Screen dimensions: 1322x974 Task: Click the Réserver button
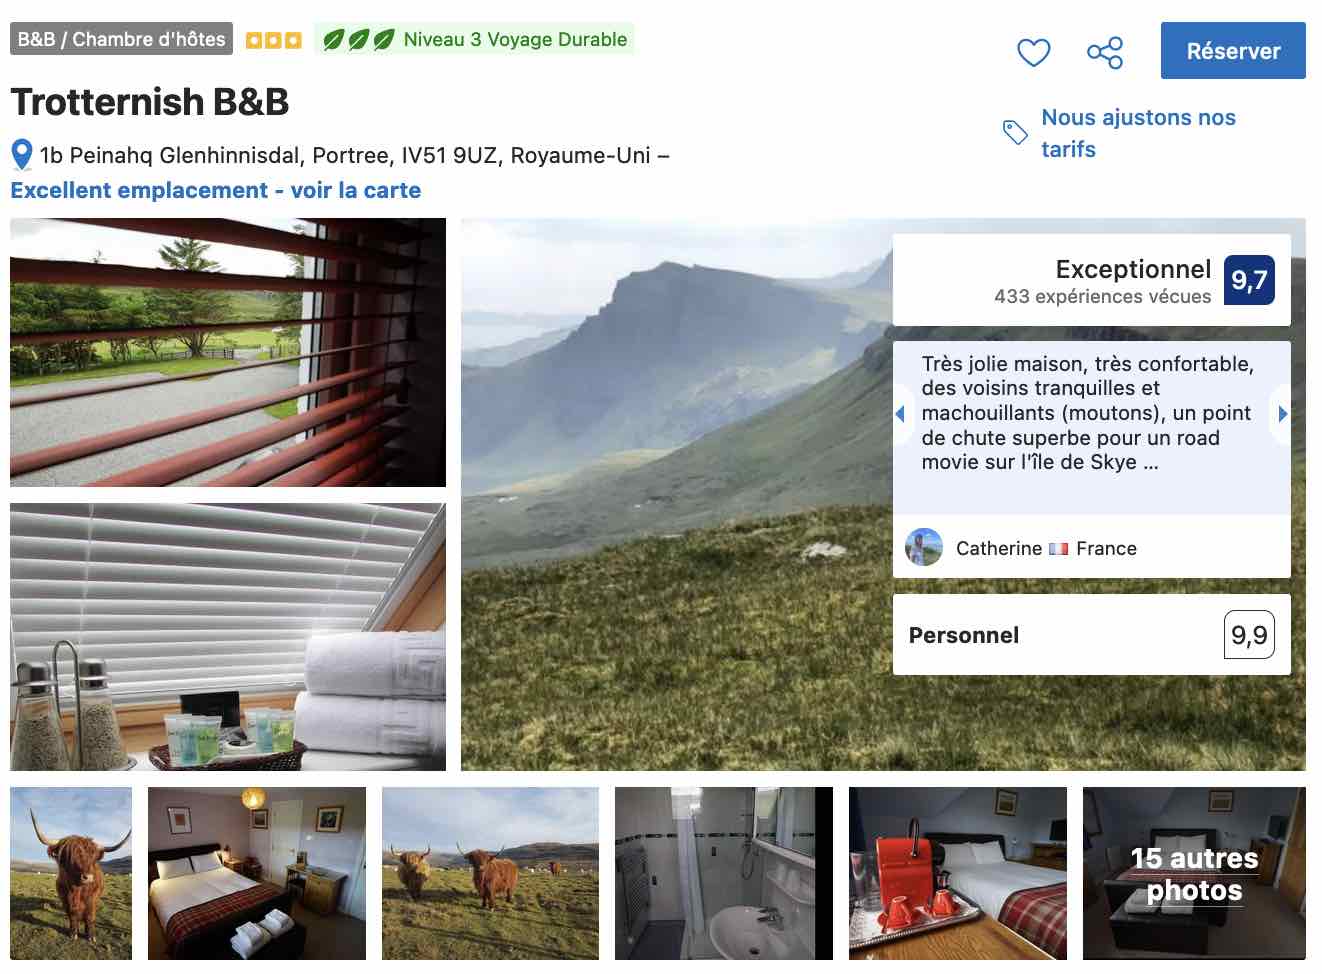tap(1233, 51)
